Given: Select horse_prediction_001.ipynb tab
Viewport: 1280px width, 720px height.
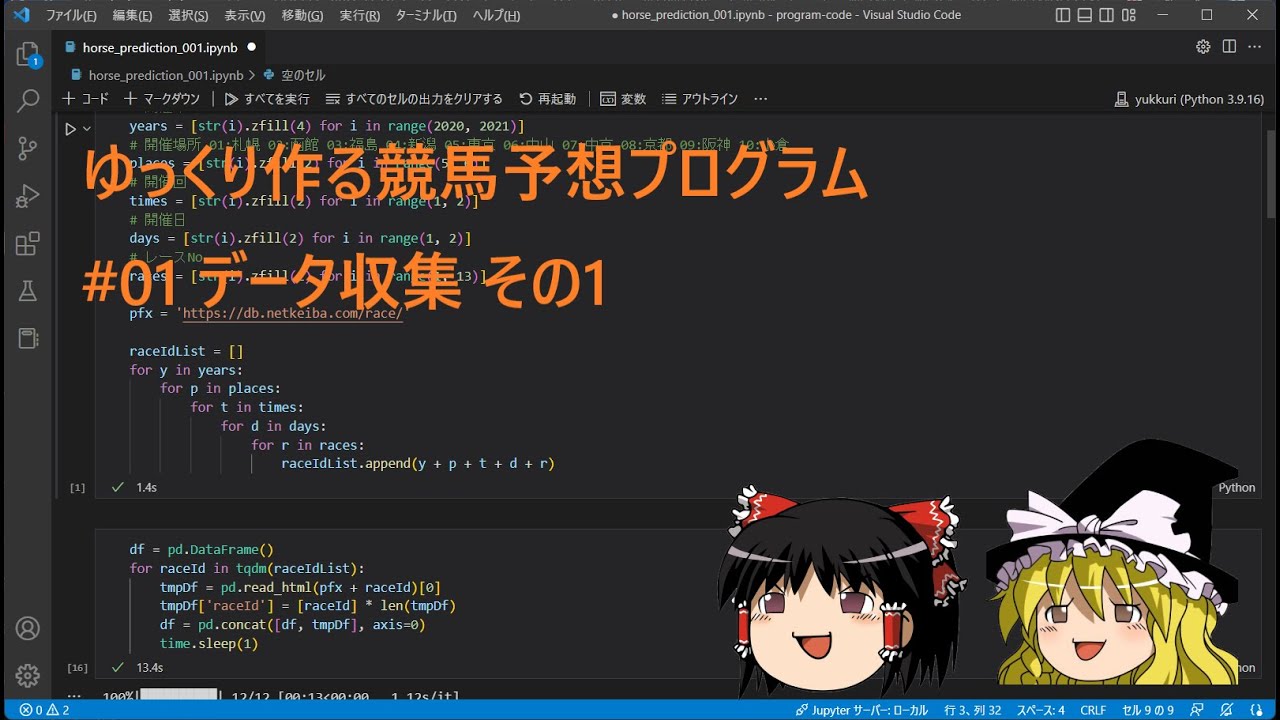Looking at the screenshot, I should [160, 47].
